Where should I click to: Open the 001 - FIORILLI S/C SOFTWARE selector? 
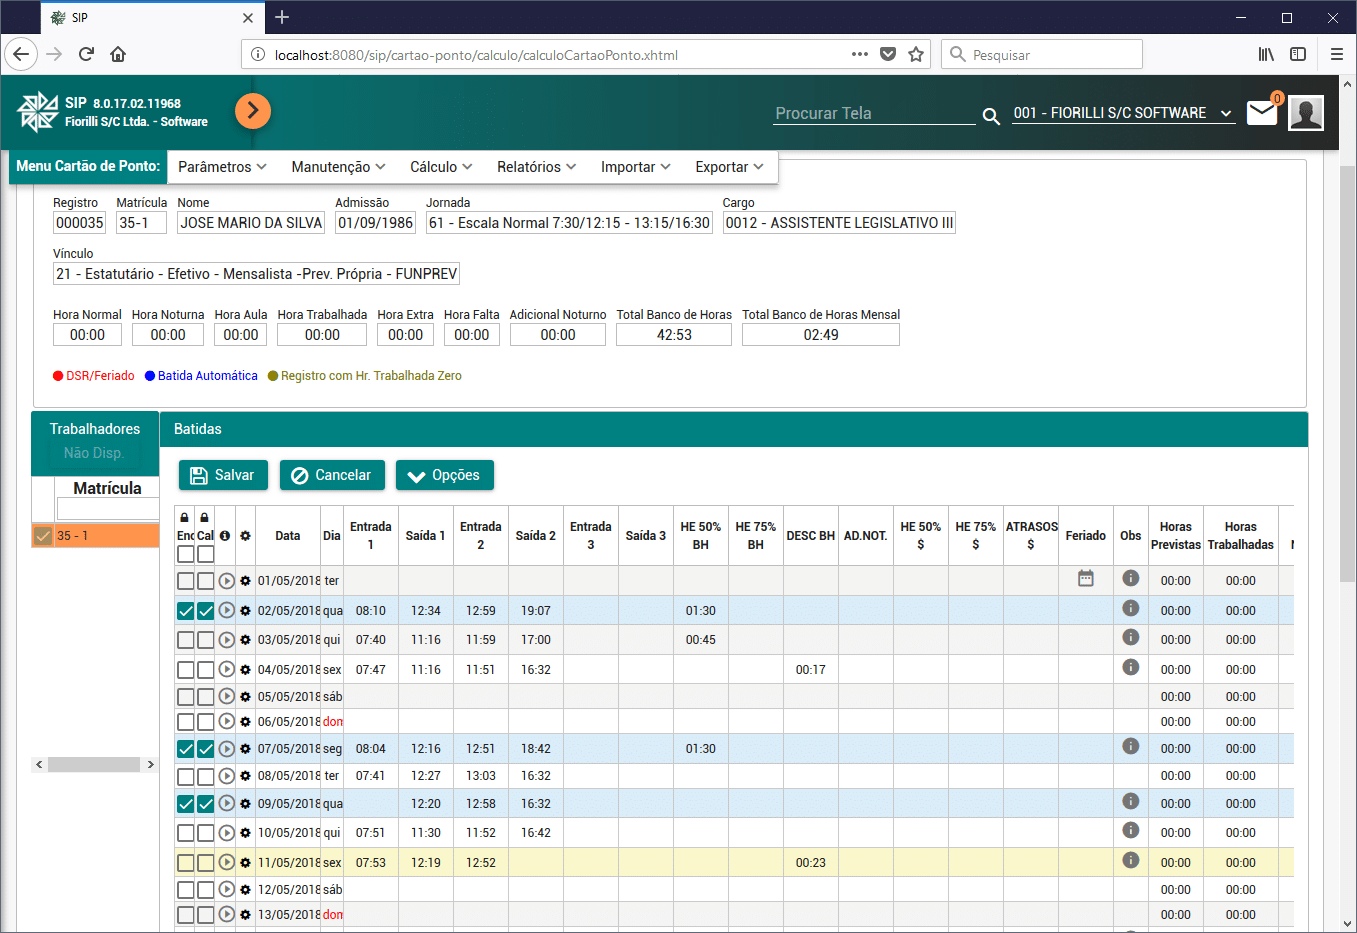click(1122, 113)
